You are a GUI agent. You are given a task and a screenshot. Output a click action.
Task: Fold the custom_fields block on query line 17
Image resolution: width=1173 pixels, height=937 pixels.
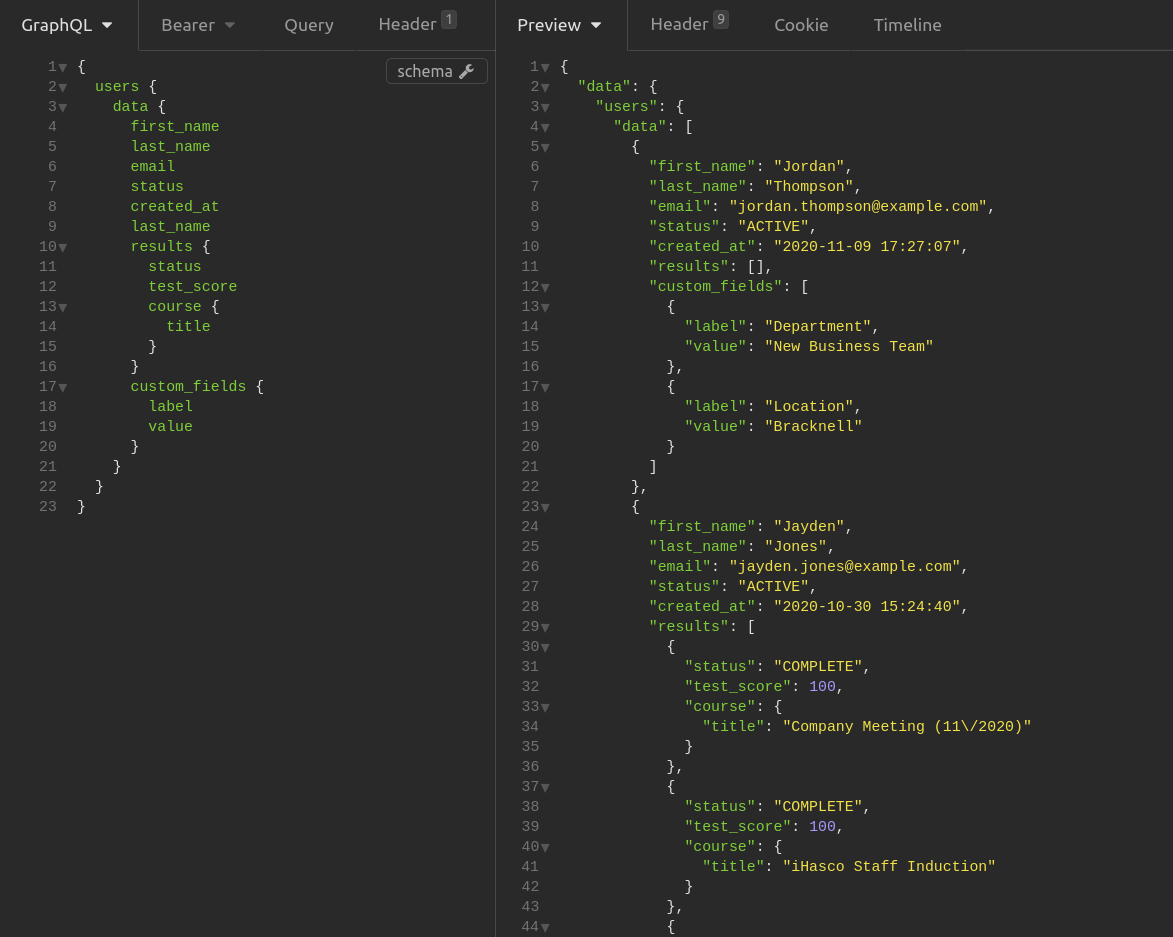coord(63,387)
